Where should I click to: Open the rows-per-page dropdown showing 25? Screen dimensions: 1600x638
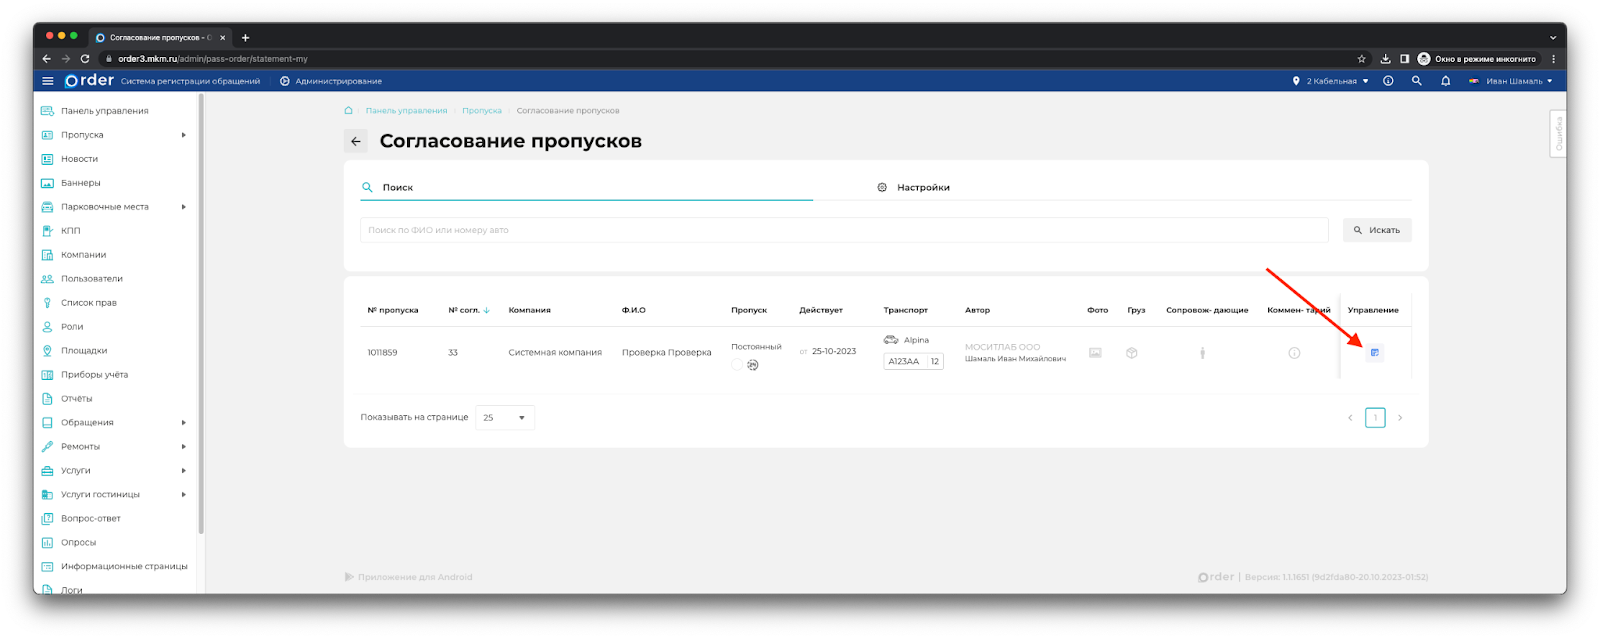pyautogui.click(x=505, y=418)
